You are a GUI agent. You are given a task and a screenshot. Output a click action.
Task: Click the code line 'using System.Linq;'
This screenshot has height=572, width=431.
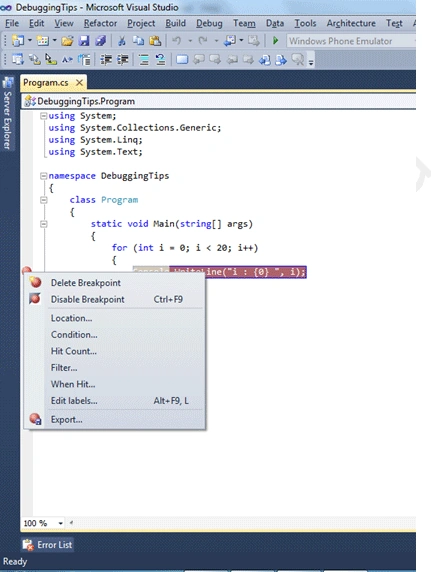coord(95,140)
